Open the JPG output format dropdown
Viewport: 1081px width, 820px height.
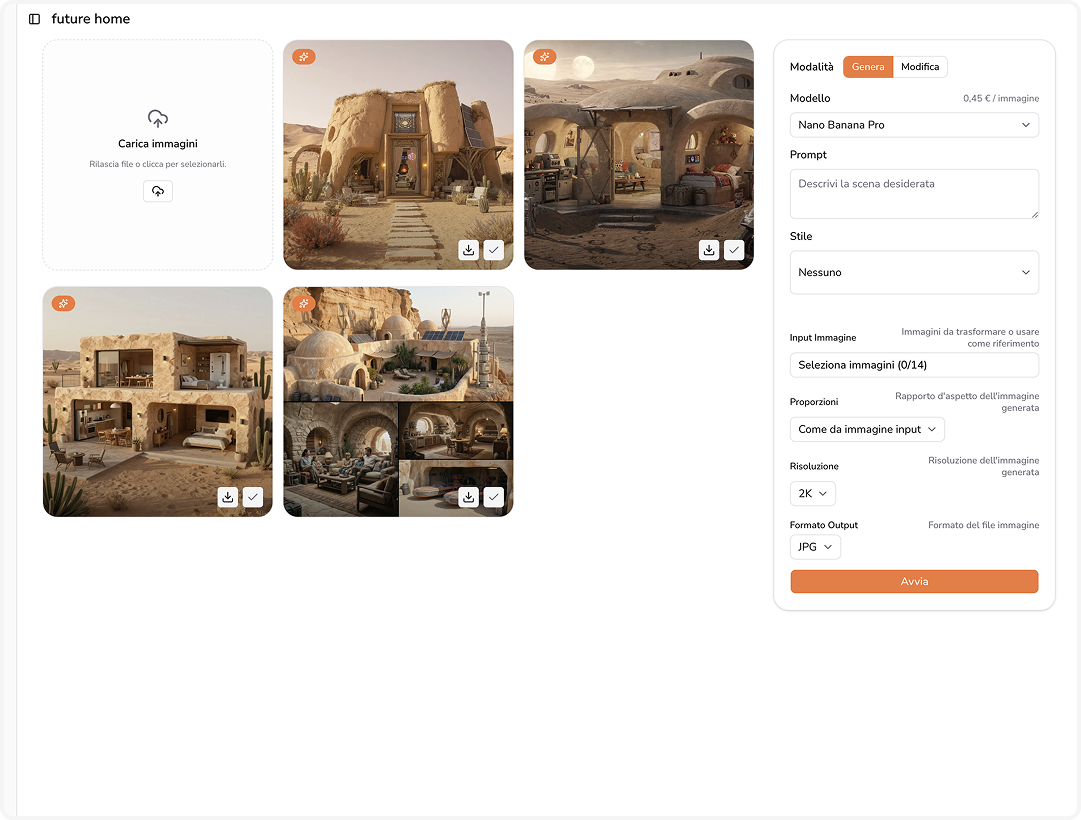pyautogui.click(x=815, y=547)
